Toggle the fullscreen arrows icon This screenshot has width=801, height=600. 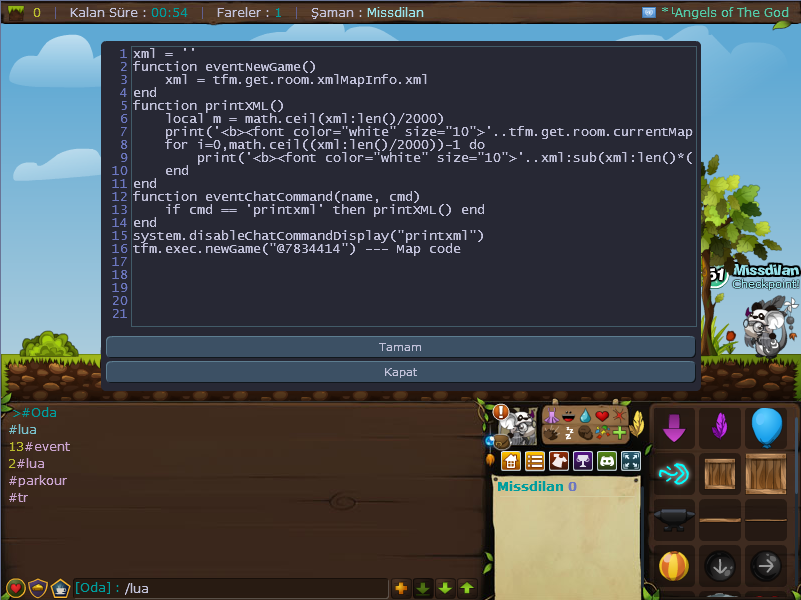(631, 461)
